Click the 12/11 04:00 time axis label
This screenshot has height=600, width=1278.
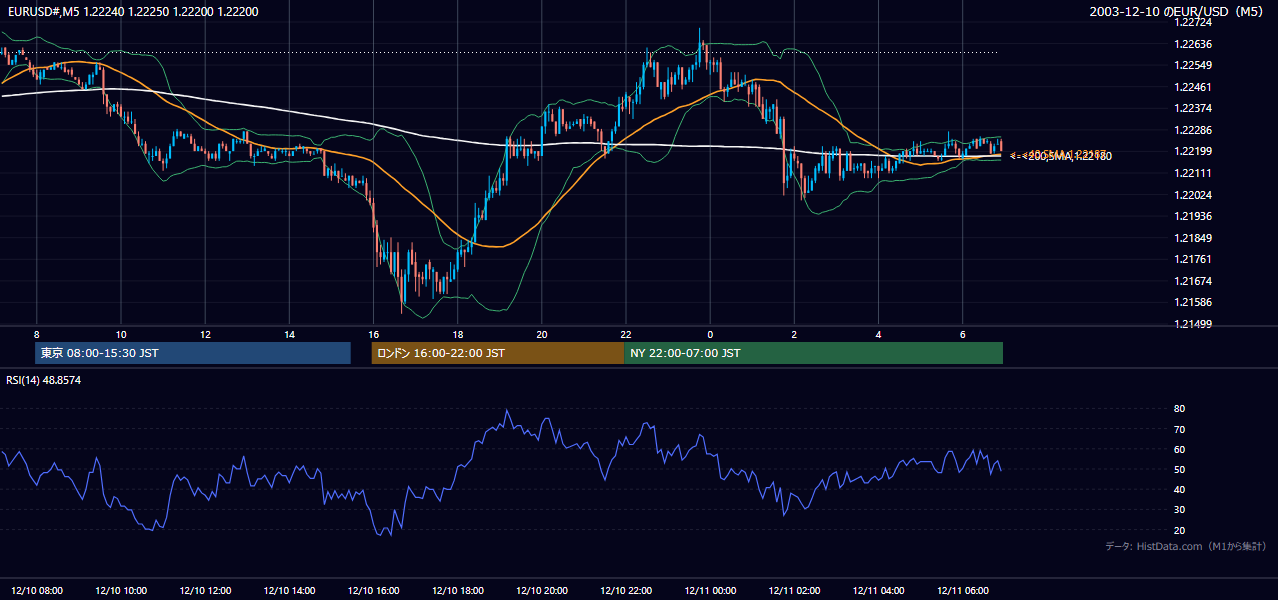pyautogui.click(x=878, y=591)
